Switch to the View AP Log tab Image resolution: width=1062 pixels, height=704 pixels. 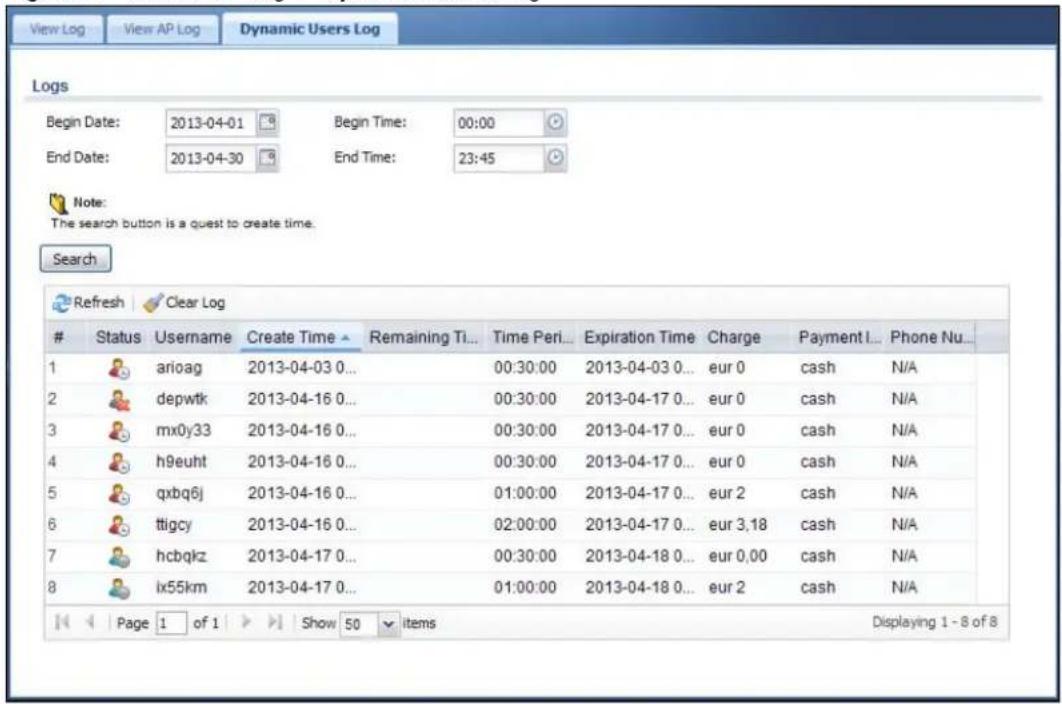pos(163,29)
